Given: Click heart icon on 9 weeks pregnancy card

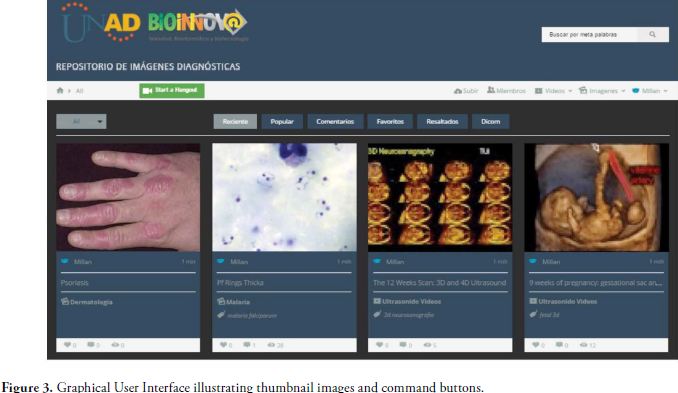Looking at the screenshot, I should pyautogui.click(x=536, y=345).
